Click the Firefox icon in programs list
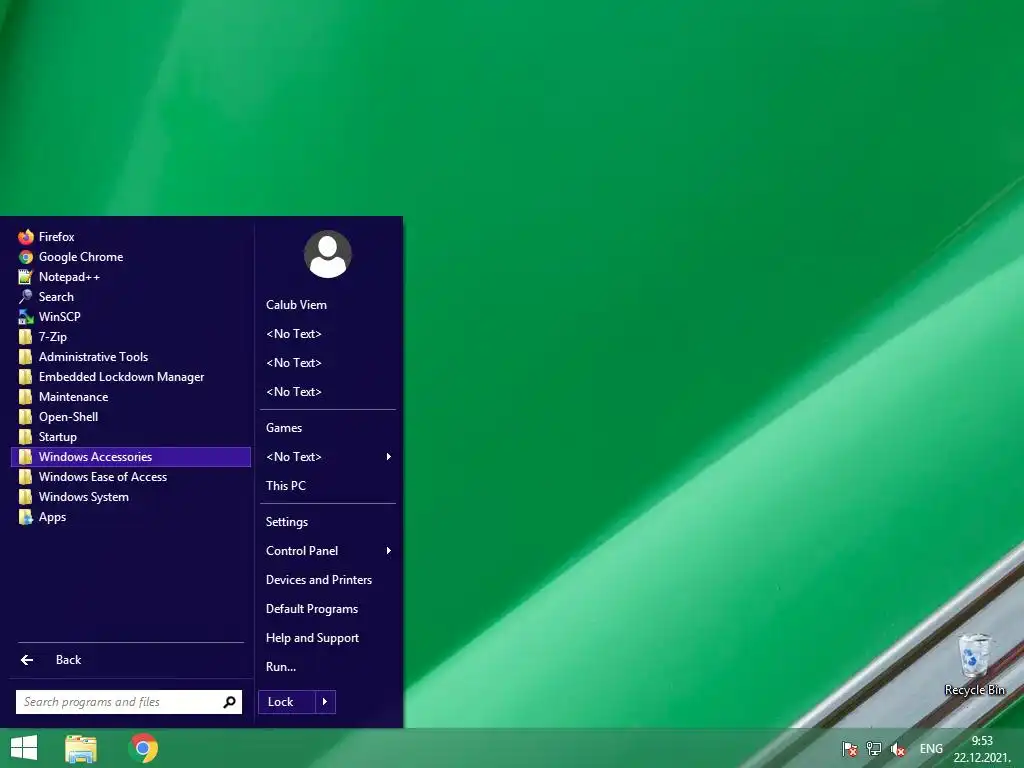Viewport: 1024px width, 768px height. (x=25, y=236)
